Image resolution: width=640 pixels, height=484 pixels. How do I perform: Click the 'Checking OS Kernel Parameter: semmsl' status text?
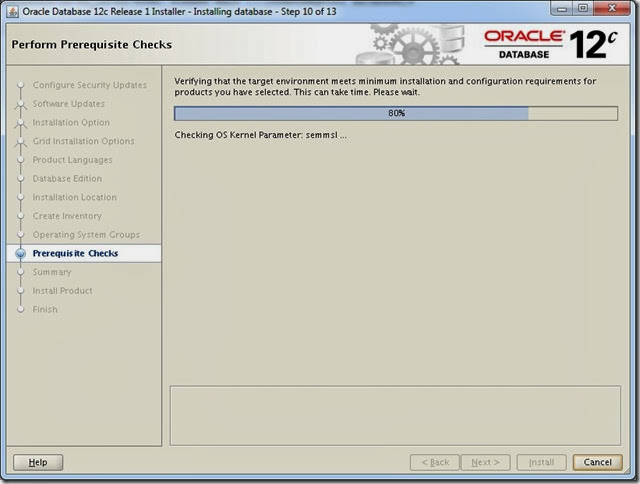260,135
